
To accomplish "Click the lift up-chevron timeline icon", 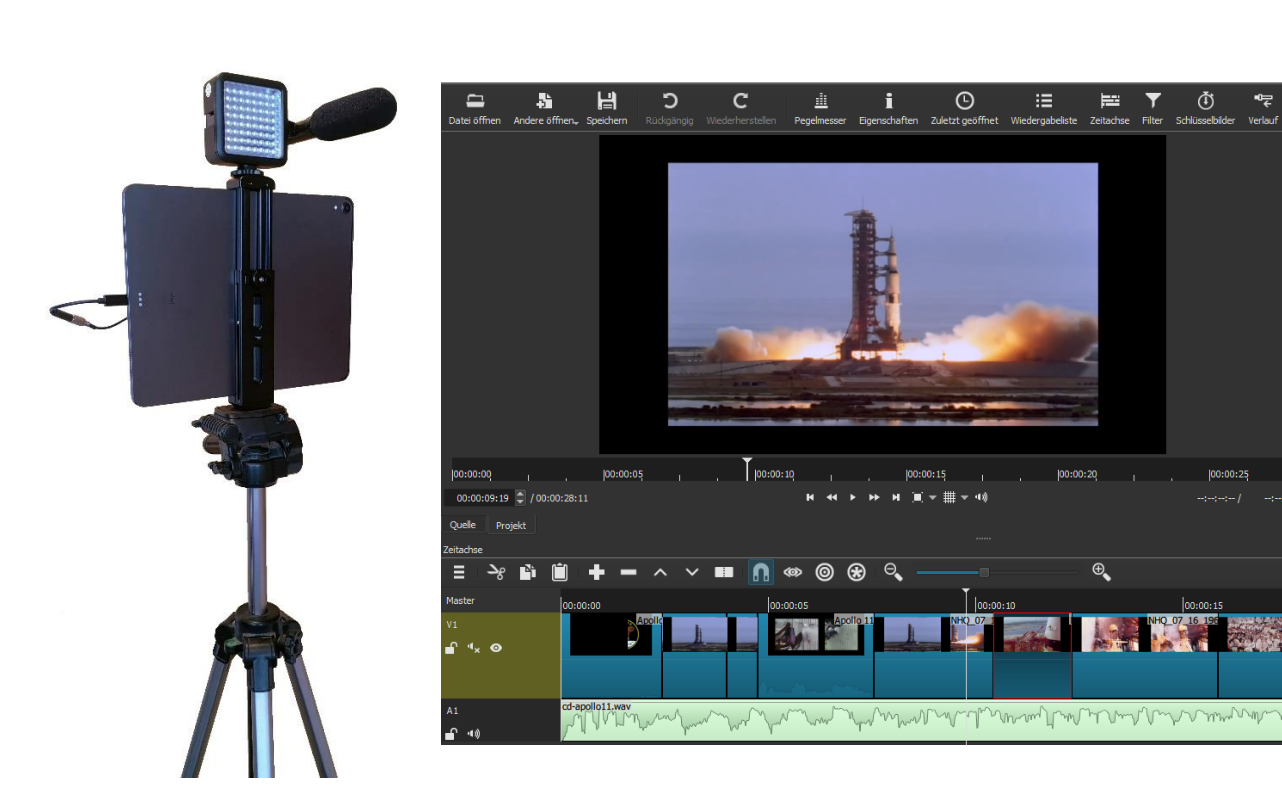I will 660,572.
